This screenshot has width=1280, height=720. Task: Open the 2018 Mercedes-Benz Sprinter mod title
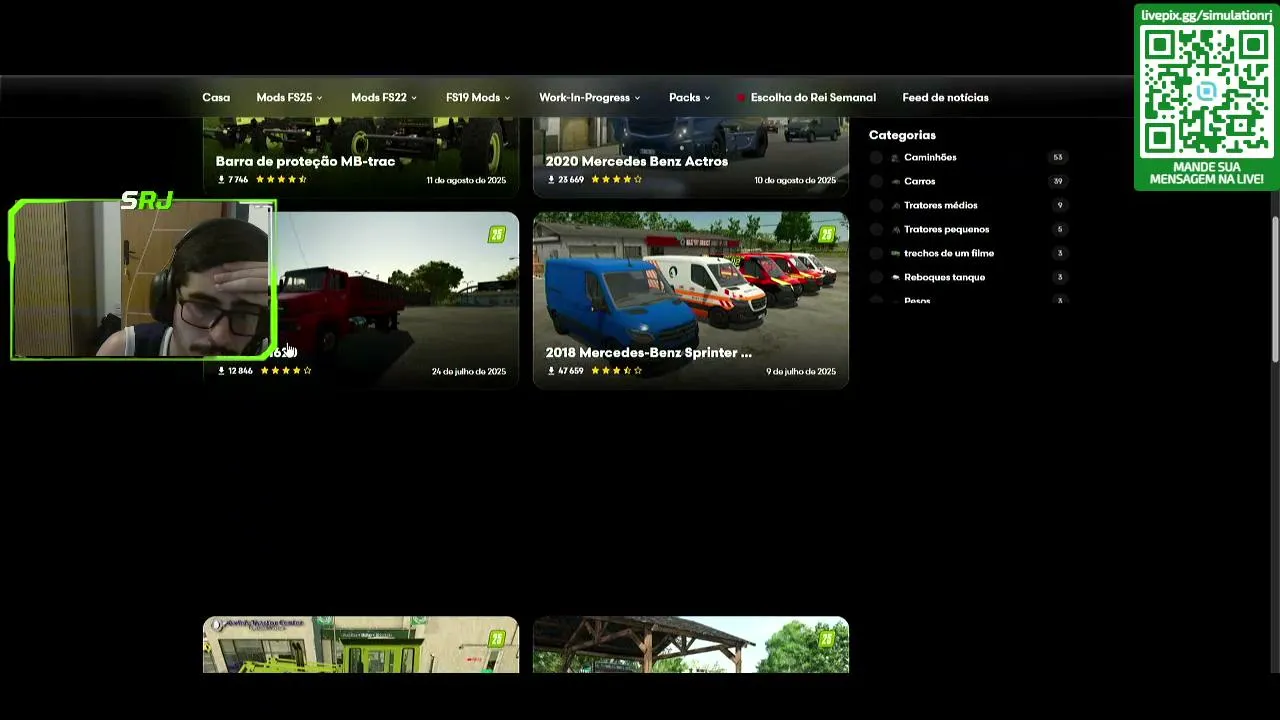click(x=648, y=353)
